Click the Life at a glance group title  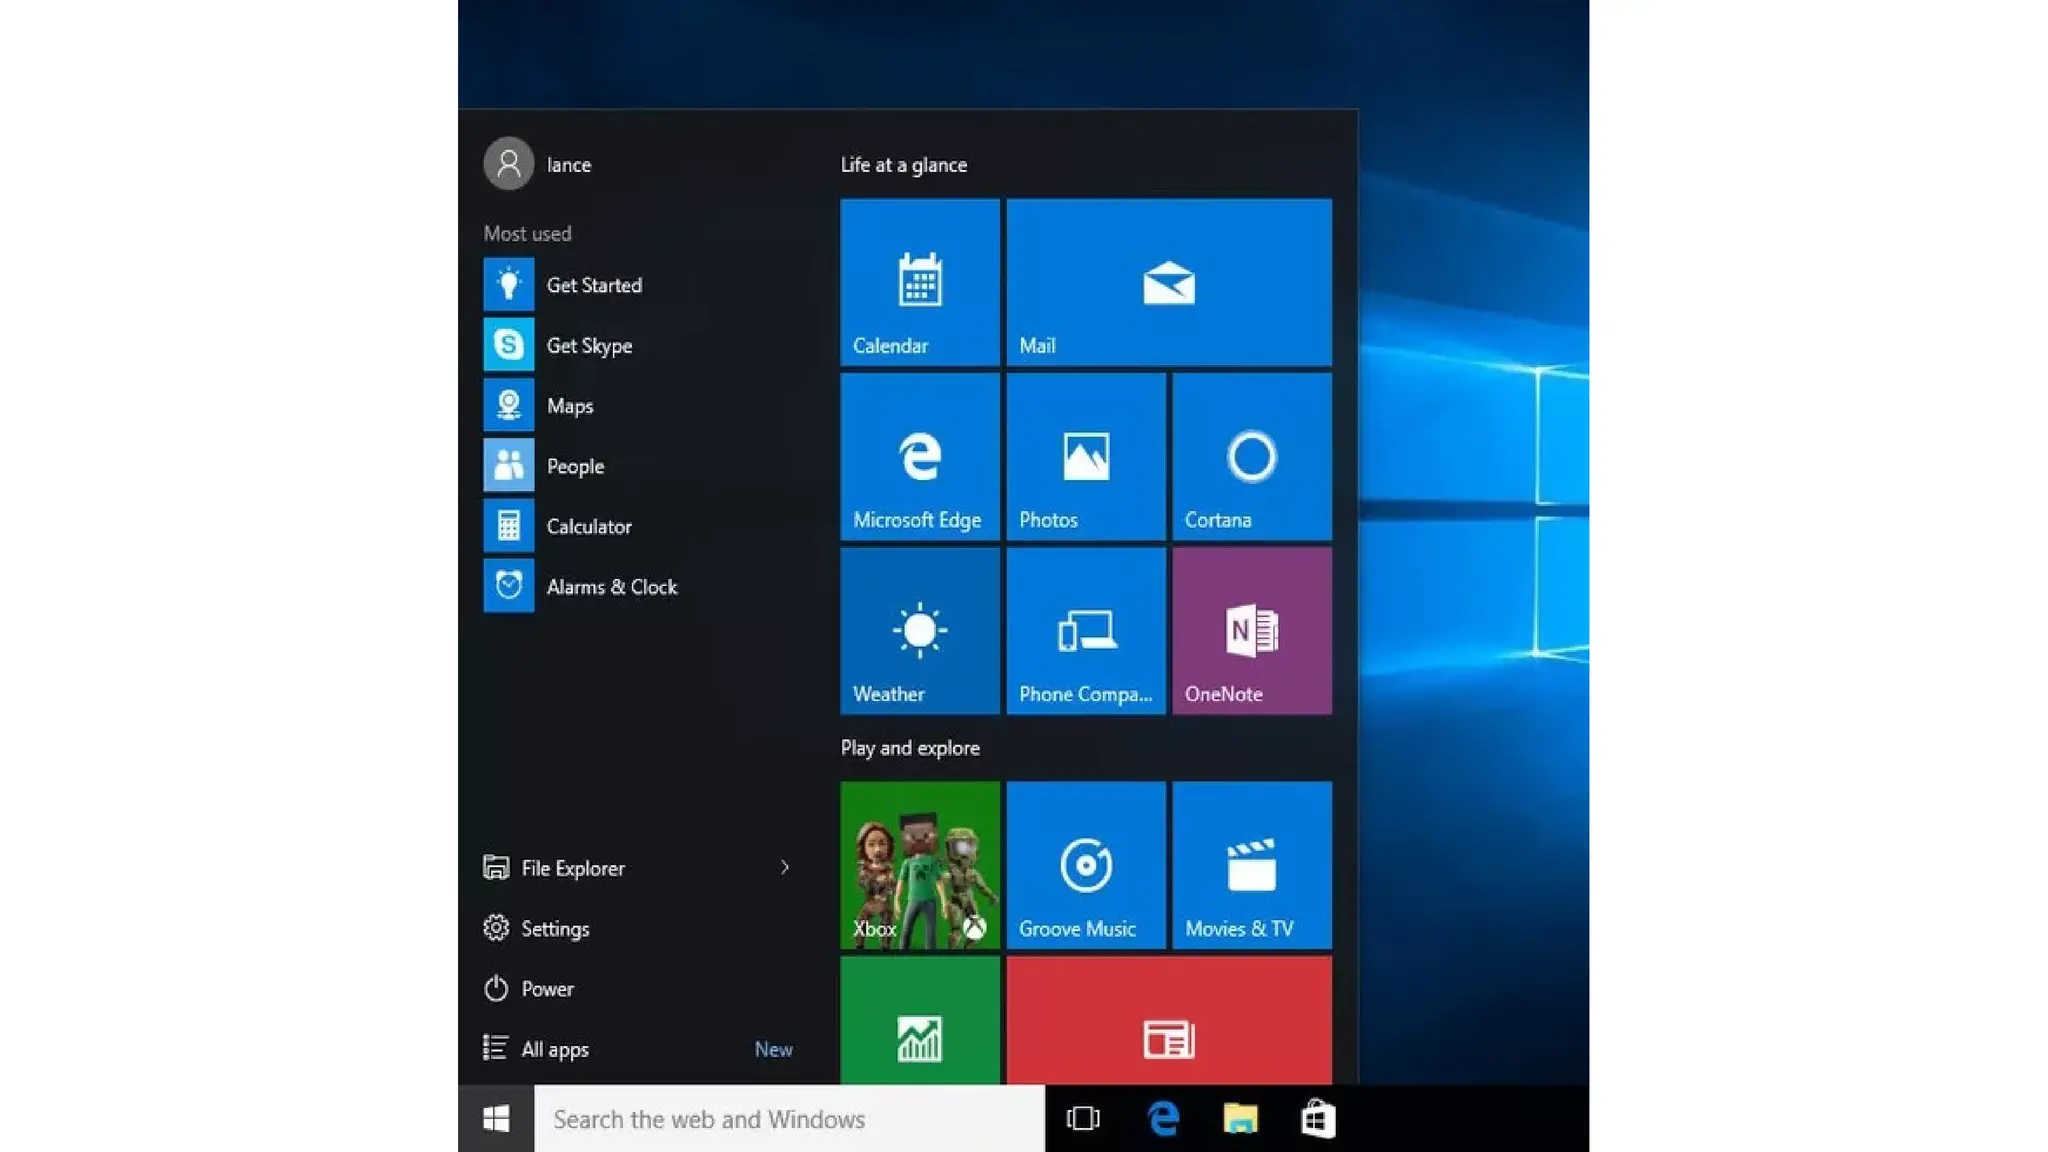903,165
